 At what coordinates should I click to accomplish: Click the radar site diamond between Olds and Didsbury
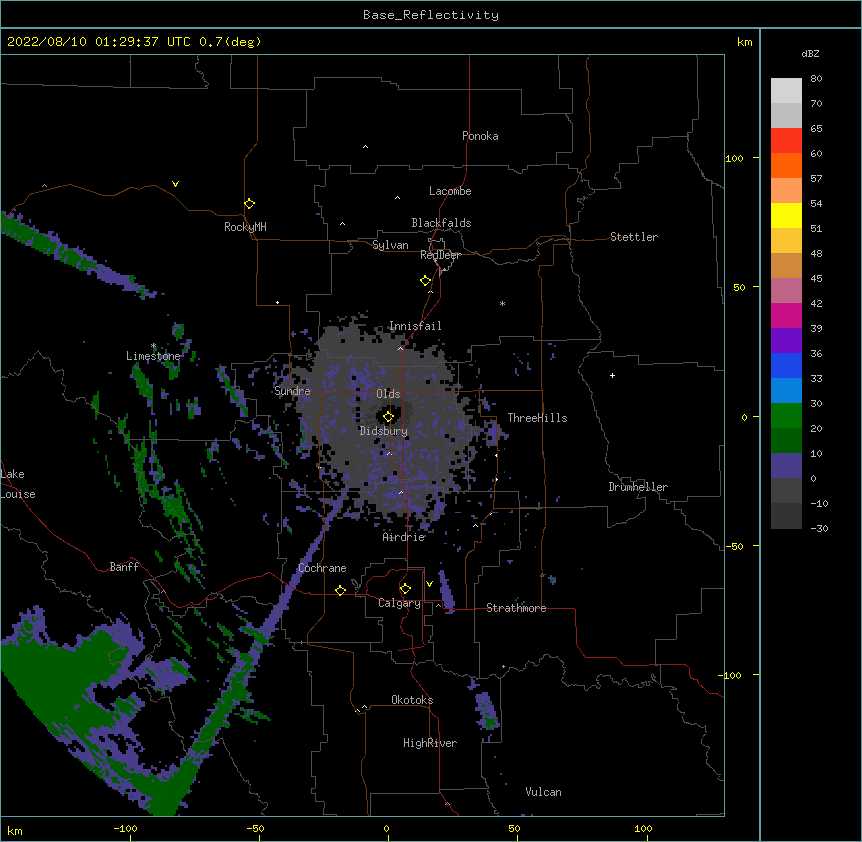389,417
